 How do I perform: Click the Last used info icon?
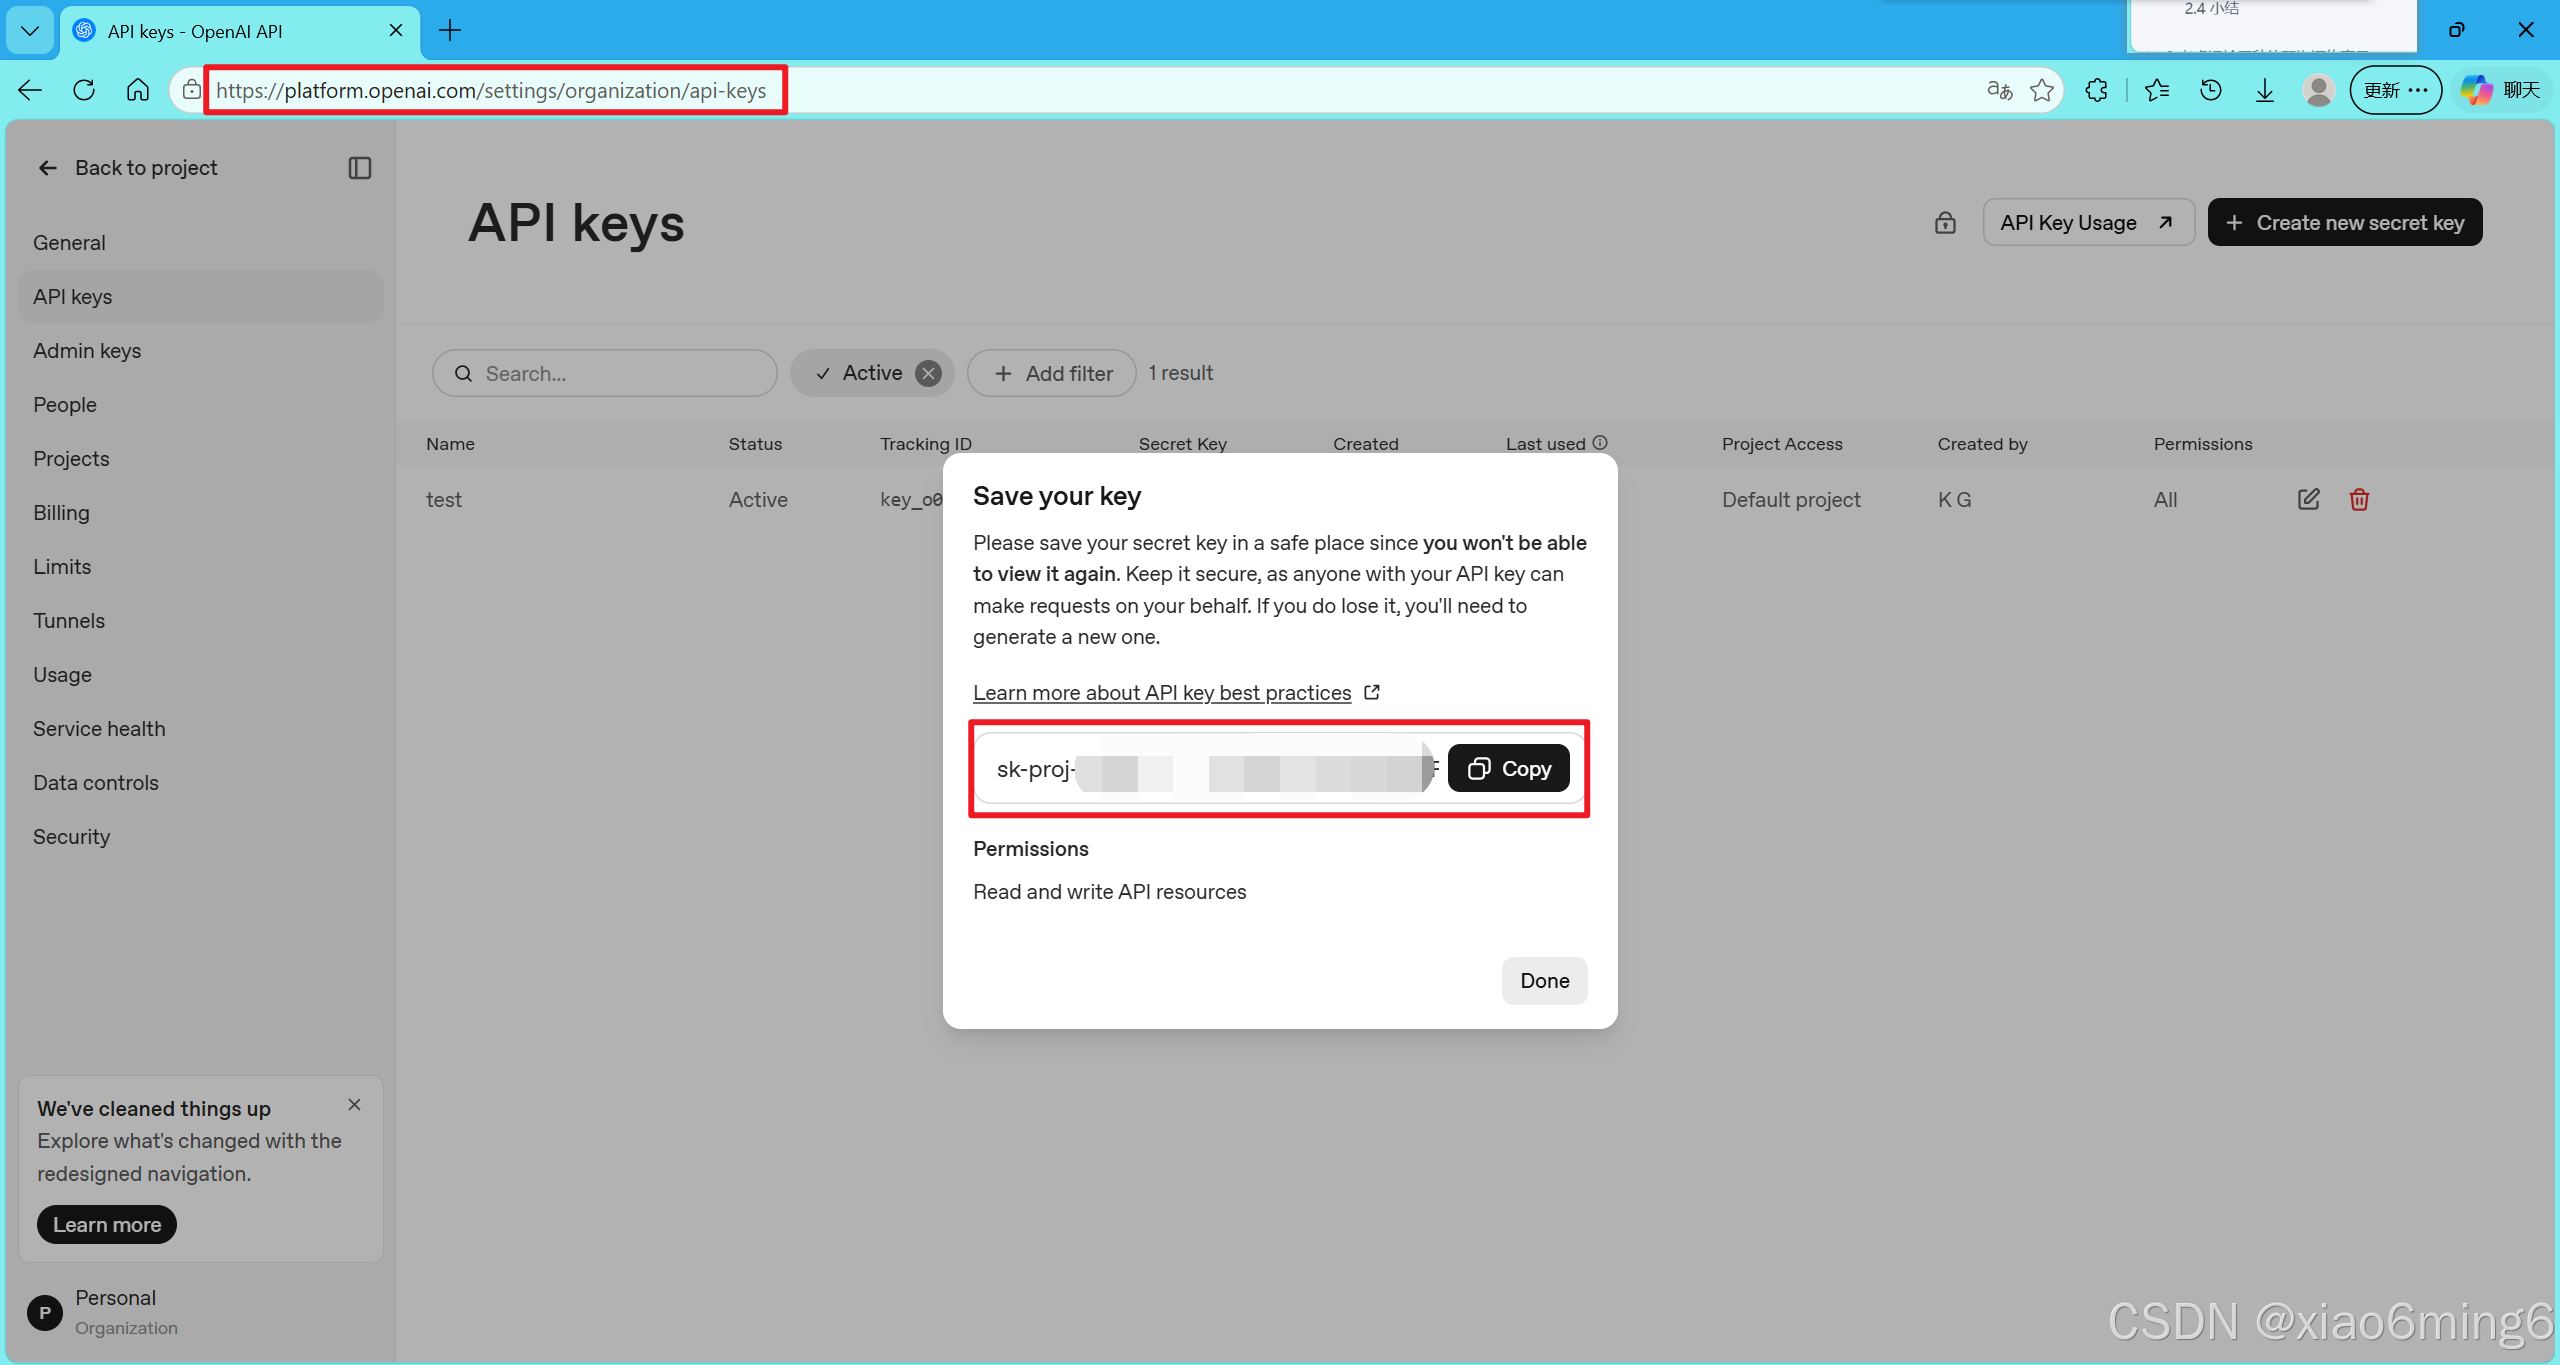pos(1600,443)
